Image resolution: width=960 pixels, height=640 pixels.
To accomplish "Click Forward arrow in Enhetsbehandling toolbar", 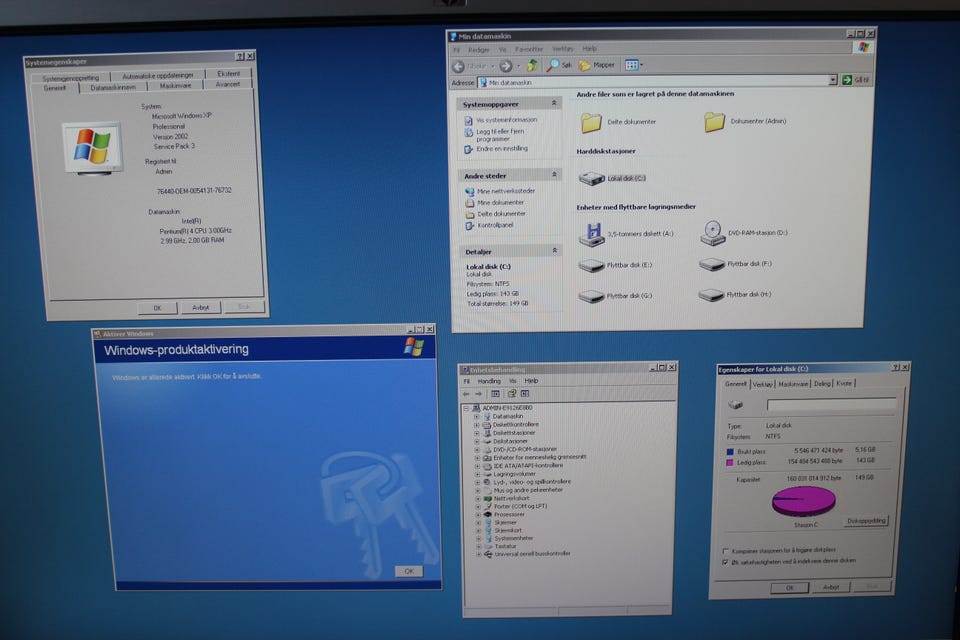I will pos(479,394).
